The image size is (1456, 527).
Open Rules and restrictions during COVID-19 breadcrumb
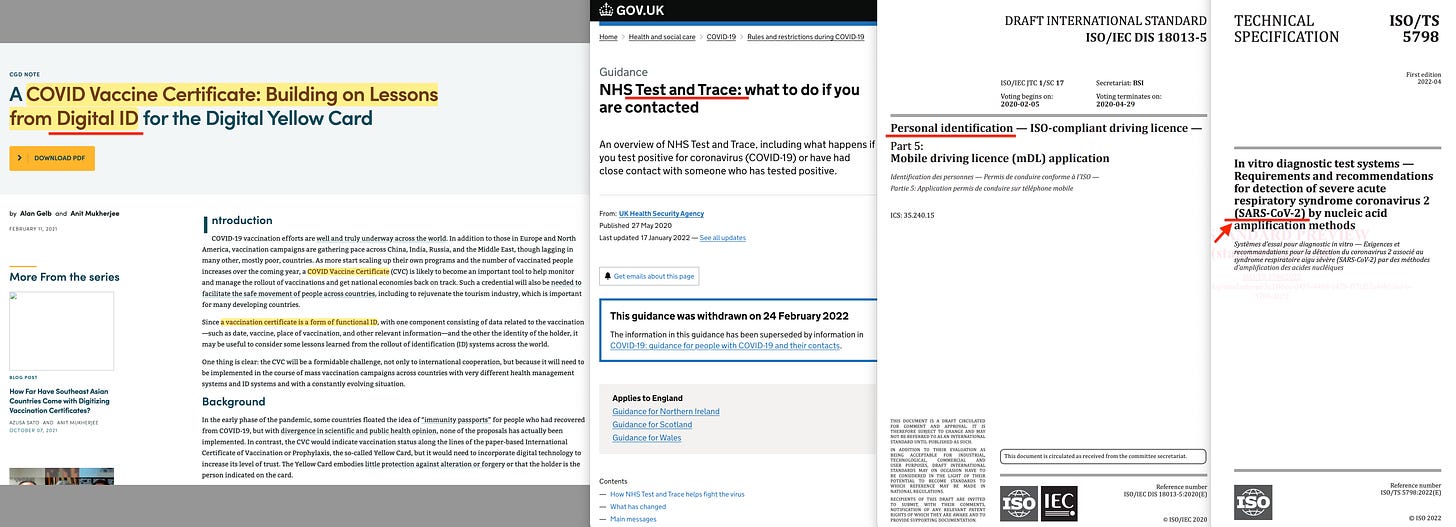(x=805, y=37)
